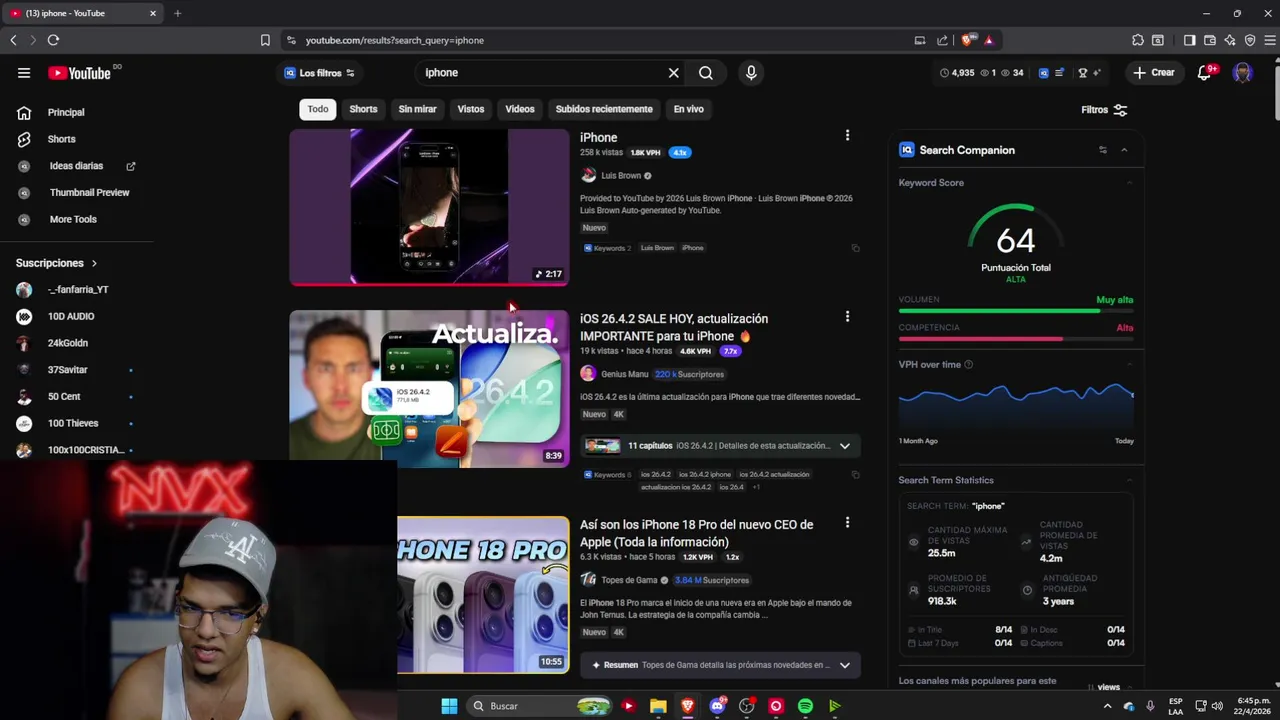
Task: Expand the Suscripciones section arrow
Action: pos(94,263)
